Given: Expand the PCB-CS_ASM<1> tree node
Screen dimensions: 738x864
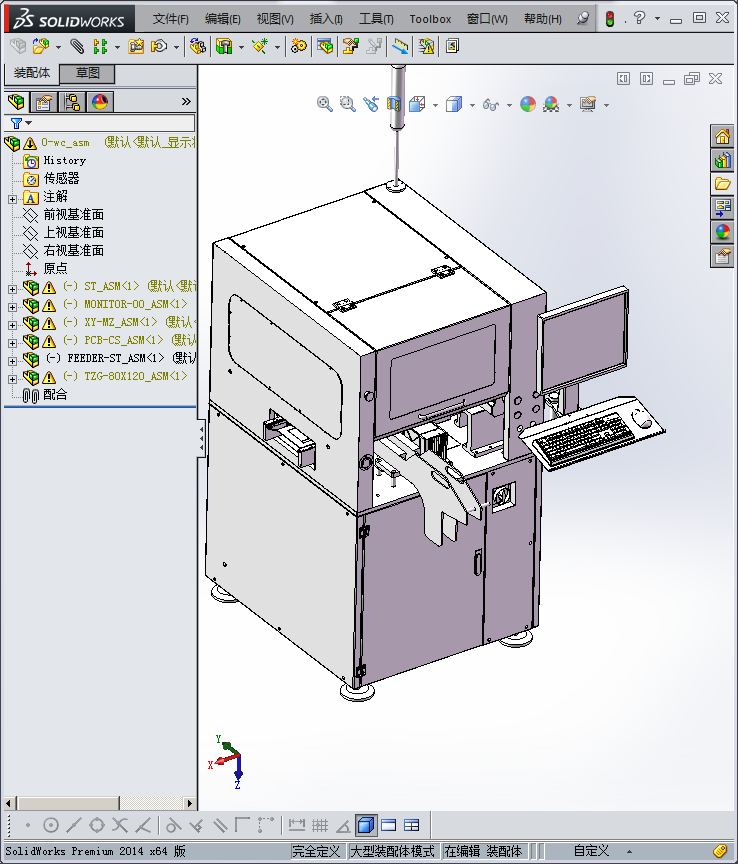Looking at the screenshot, I should pyautogui.click(x=12, y=343).
